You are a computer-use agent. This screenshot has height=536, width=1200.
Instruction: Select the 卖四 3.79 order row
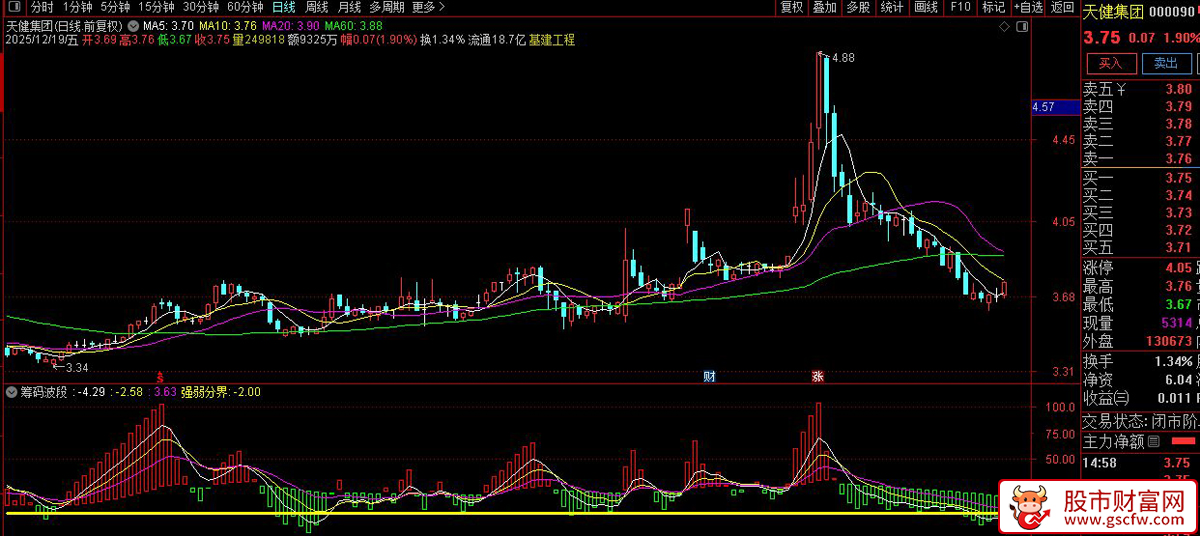pos(1139,106)
